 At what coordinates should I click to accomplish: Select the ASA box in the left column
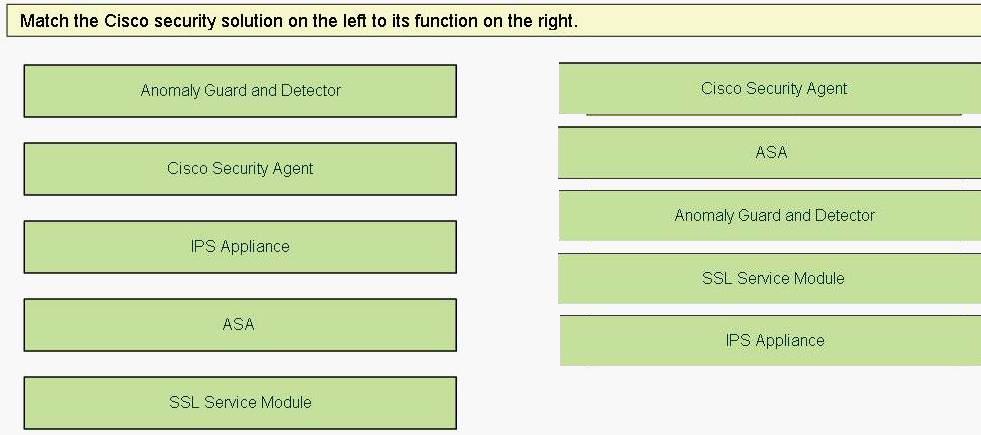coord(240,325)
